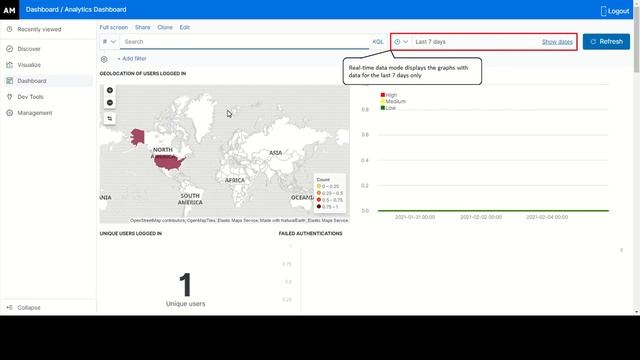Go to Visualize section
The height and width of the screenshot is (360, 640).
click(29, 64)
